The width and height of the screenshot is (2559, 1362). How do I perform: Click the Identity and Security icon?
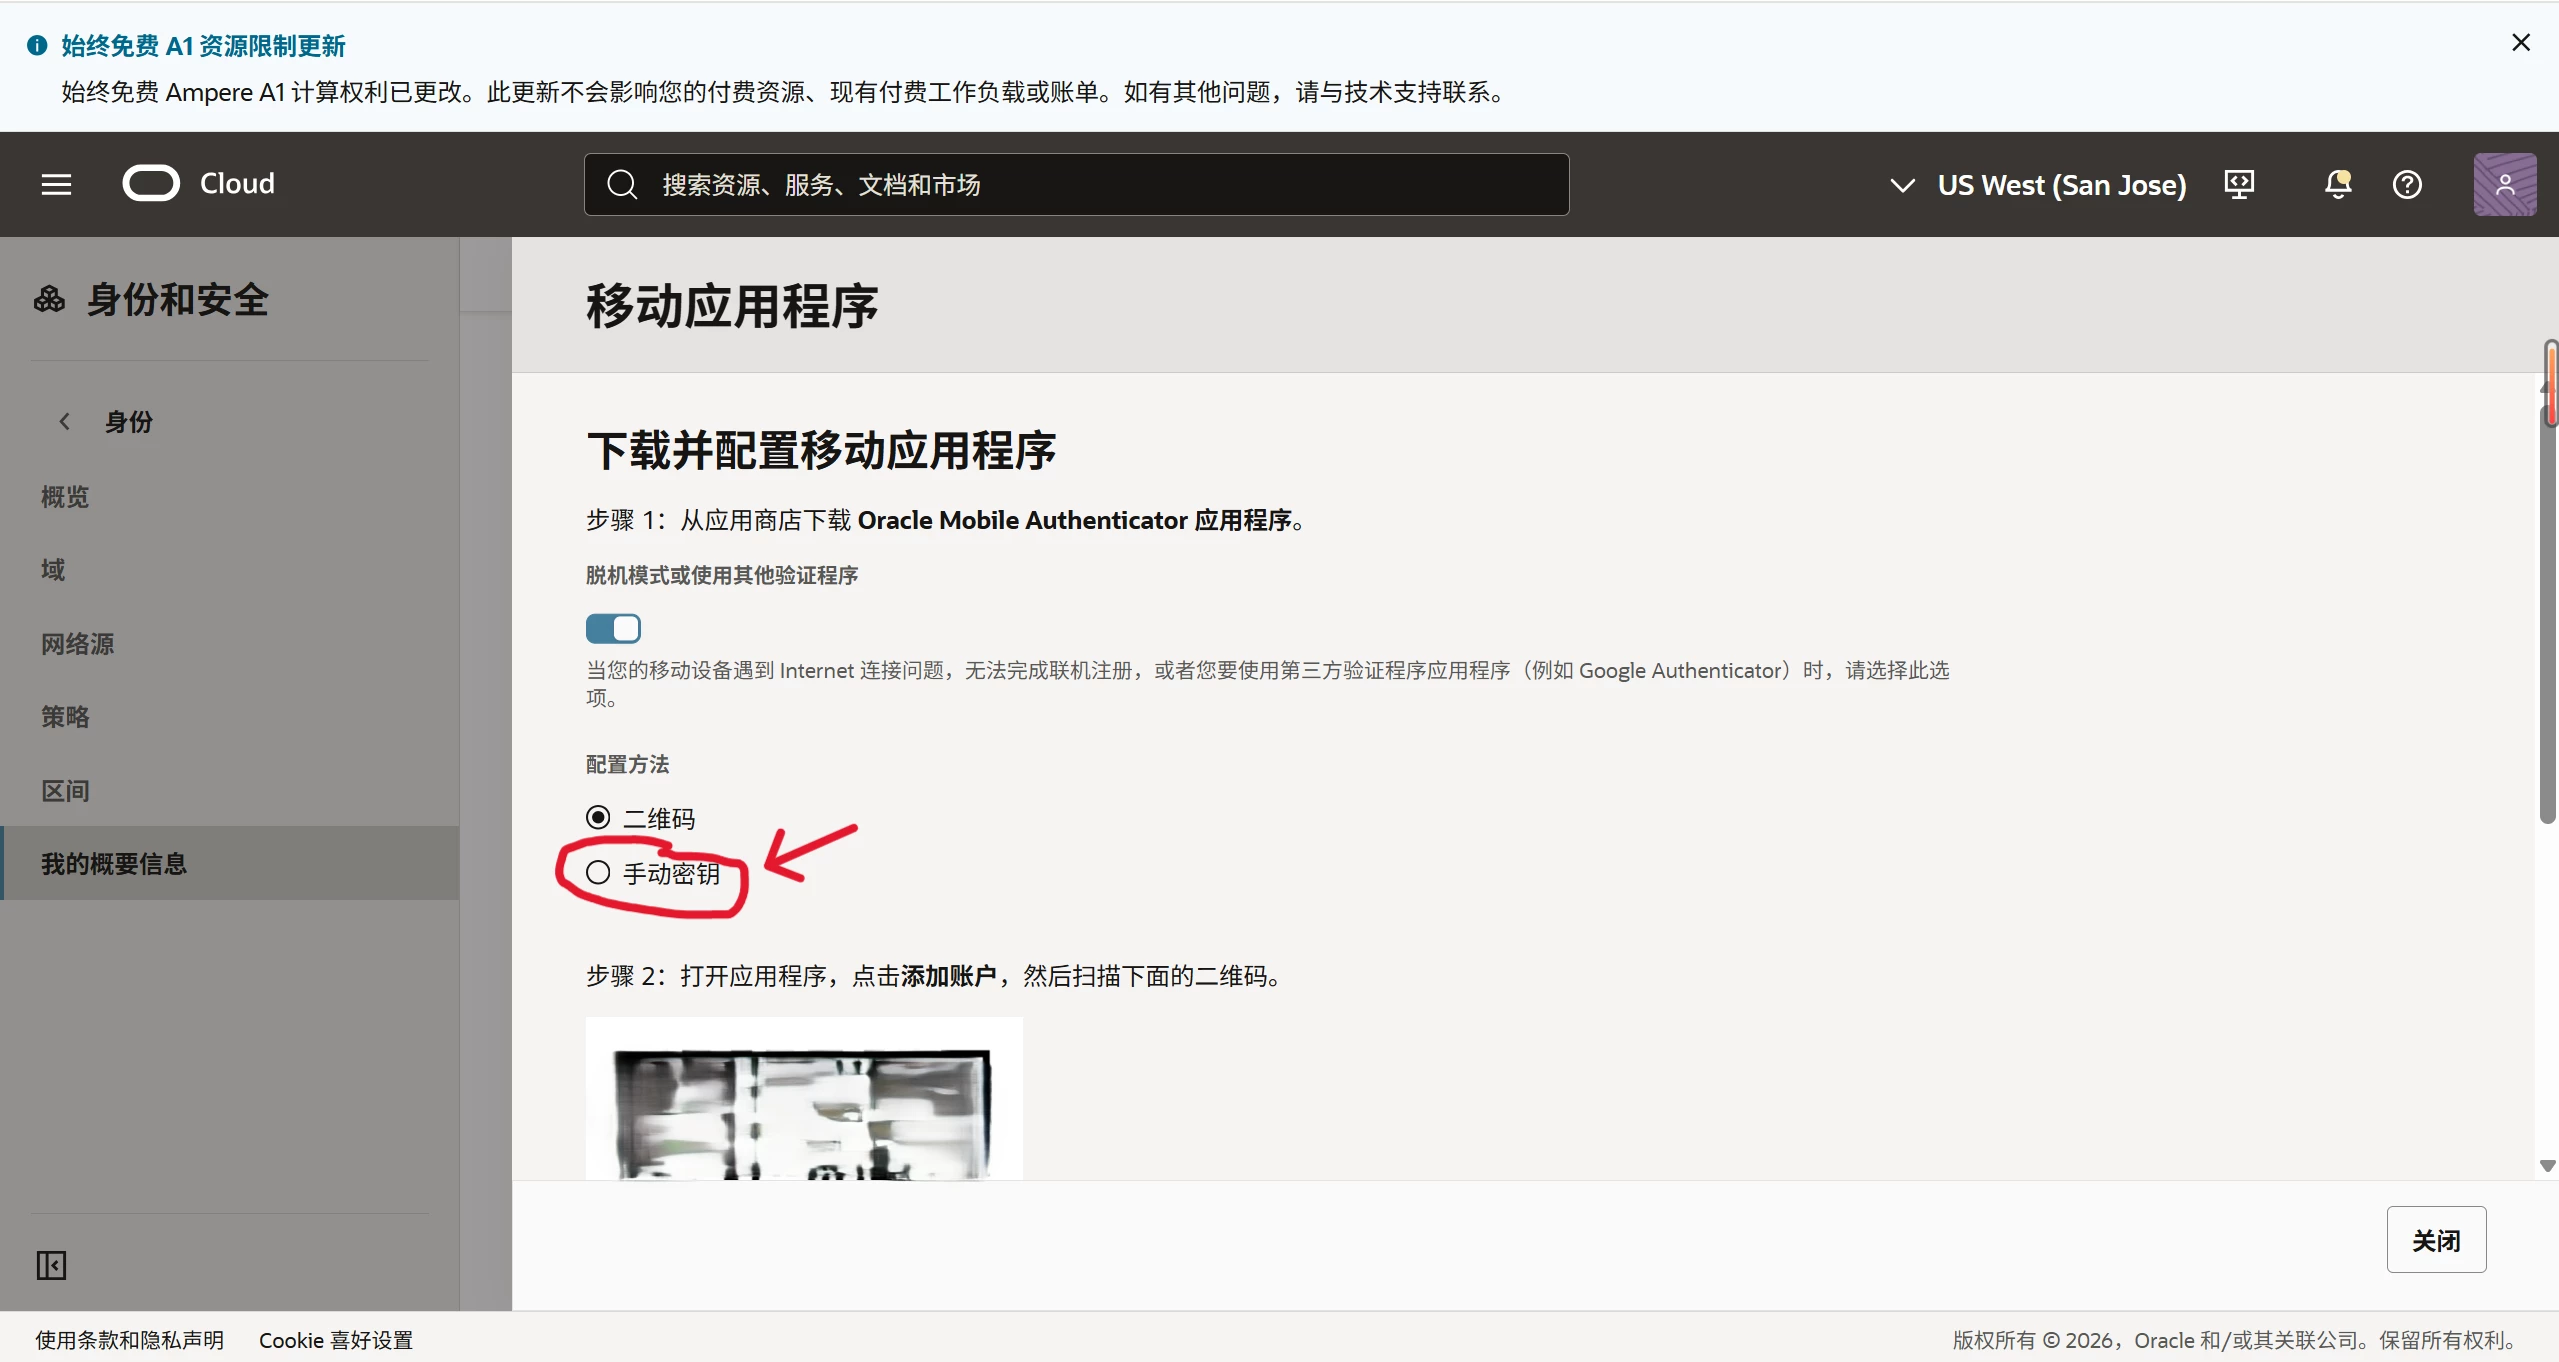pos(49,299)
